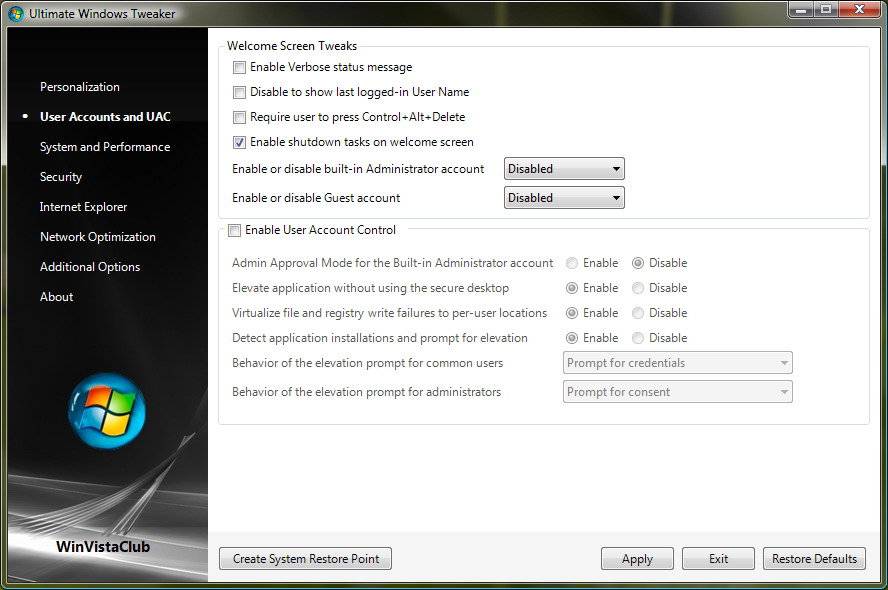
Task: Uncheck Enable shutdown tasks on welcome screen
Action: [239, 142]
